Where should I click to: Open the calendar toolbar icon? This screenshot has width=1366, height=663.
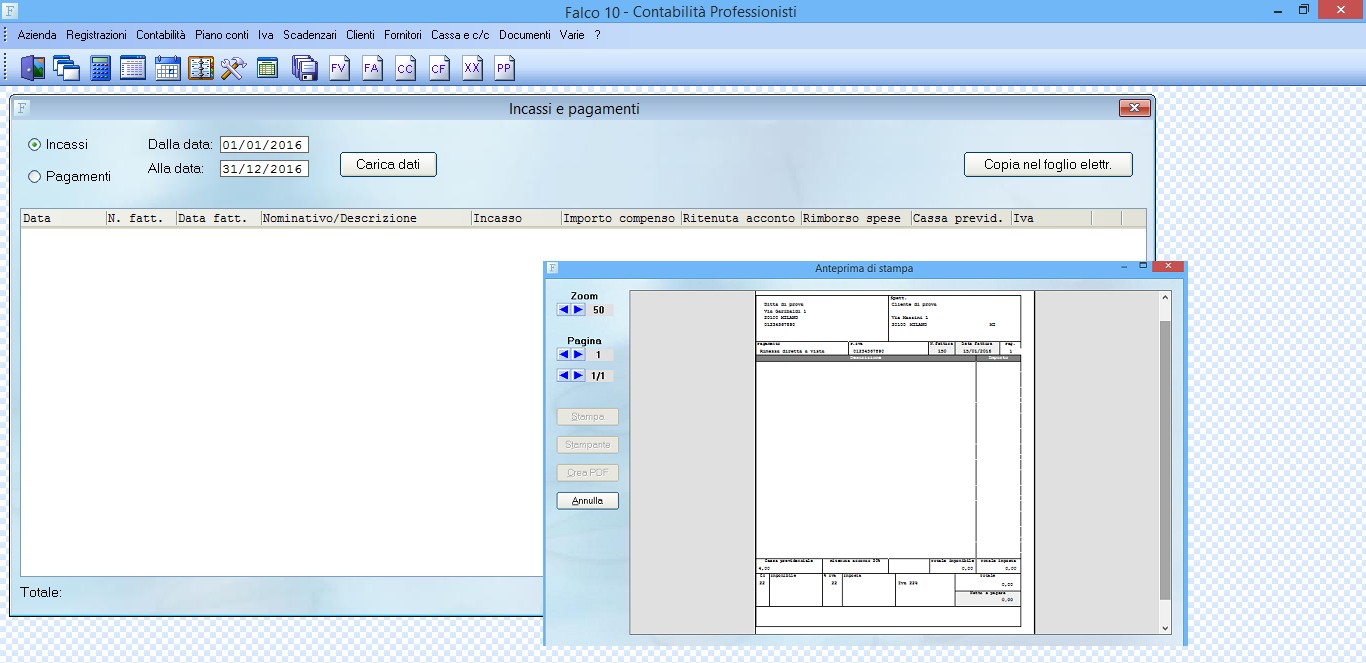pos(167,68)
